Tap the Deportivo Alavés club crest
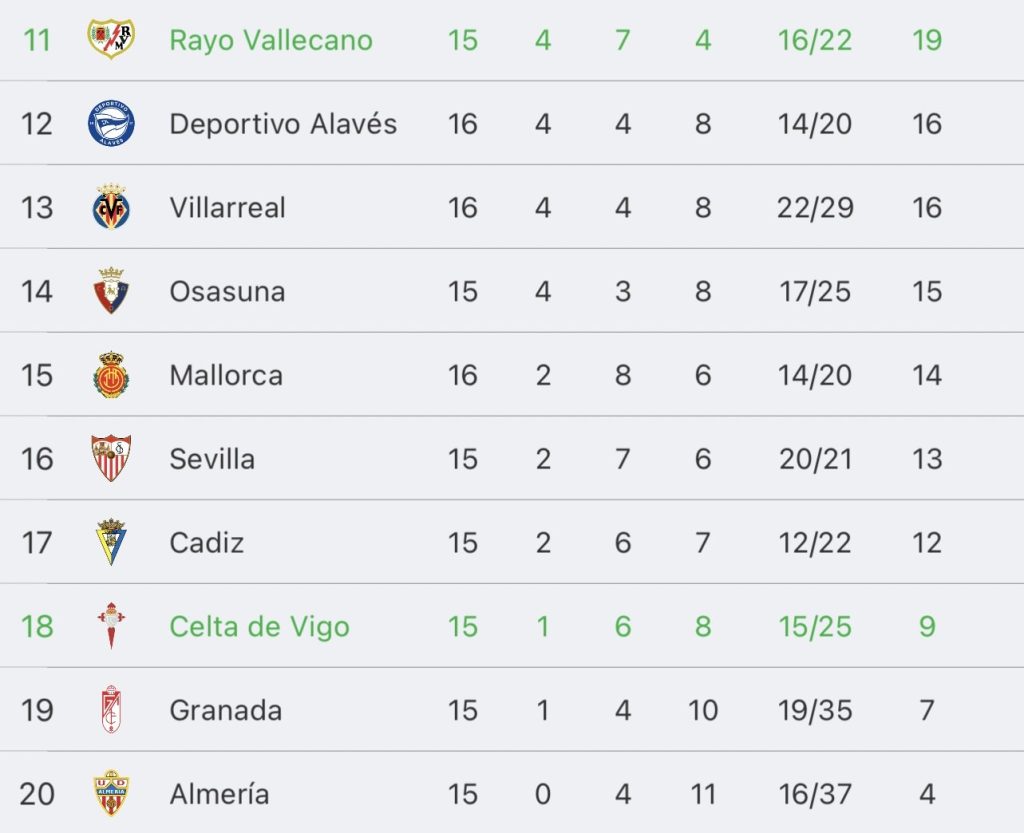The image size is (1024, 833). pyautogui.click(x=111, y=123)
